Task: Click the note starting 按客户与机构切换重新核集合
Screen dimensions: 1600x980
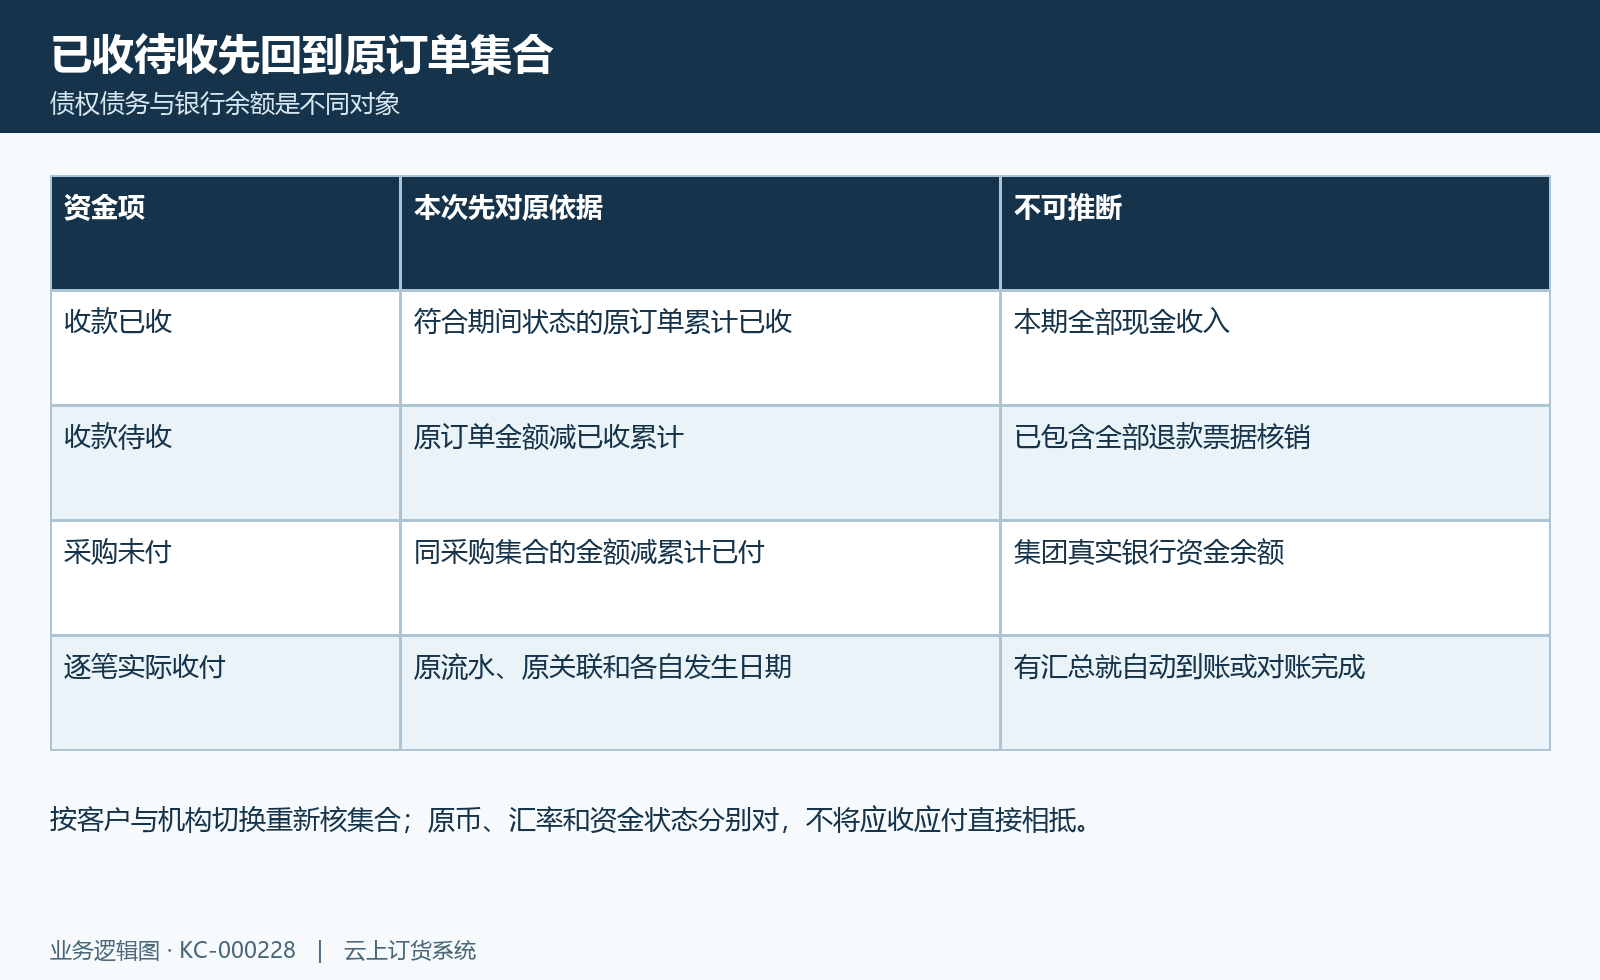Action: click(571, 820)
